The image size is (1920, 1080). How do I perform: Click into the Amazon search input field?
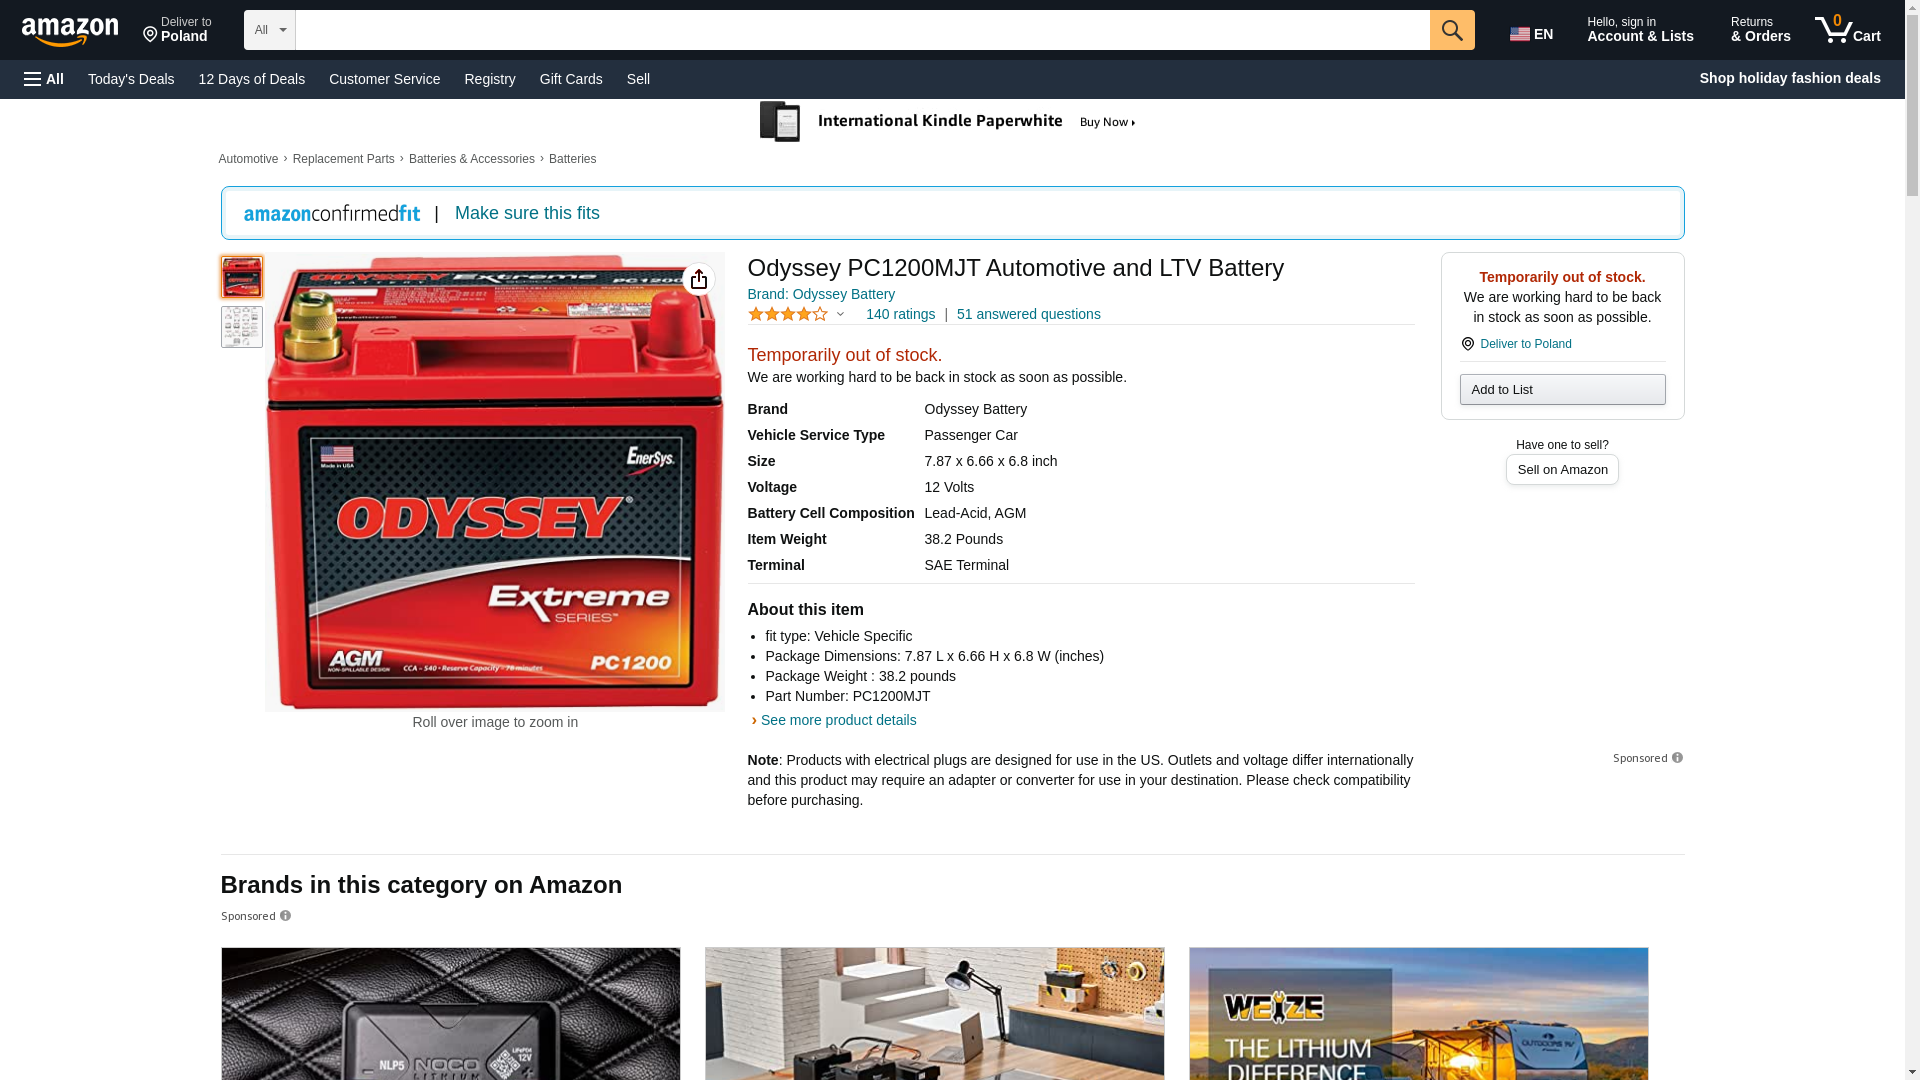point(862,30)
